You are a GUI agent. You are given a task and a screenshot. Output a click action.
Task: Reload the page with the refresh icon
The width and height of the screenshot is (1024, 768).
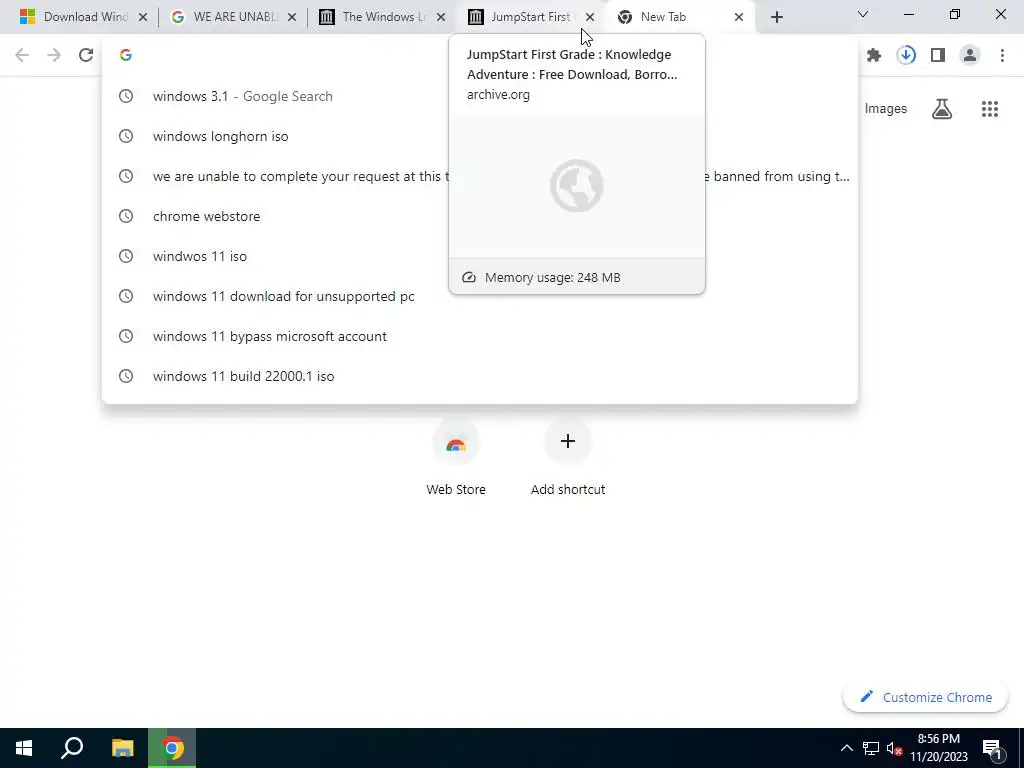pyautogui.click(x=86, y=55)
